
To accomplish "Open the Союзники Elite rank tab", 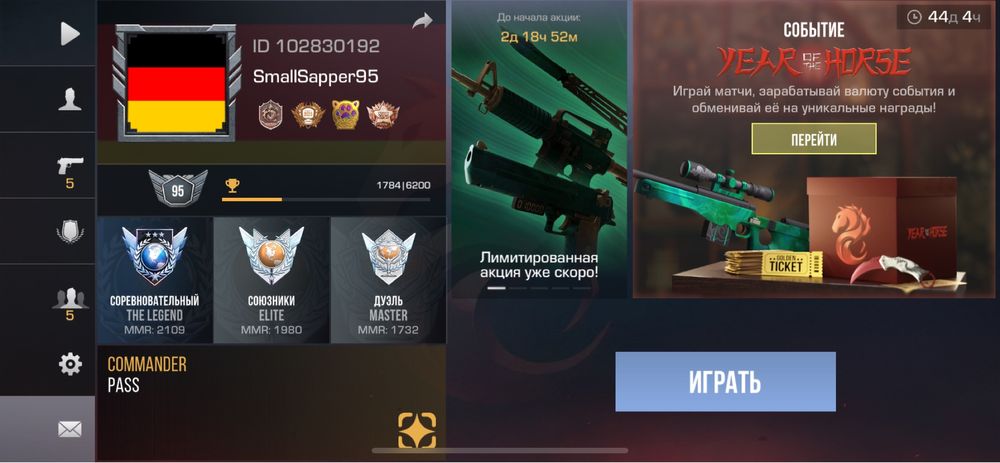I will 271,280.
